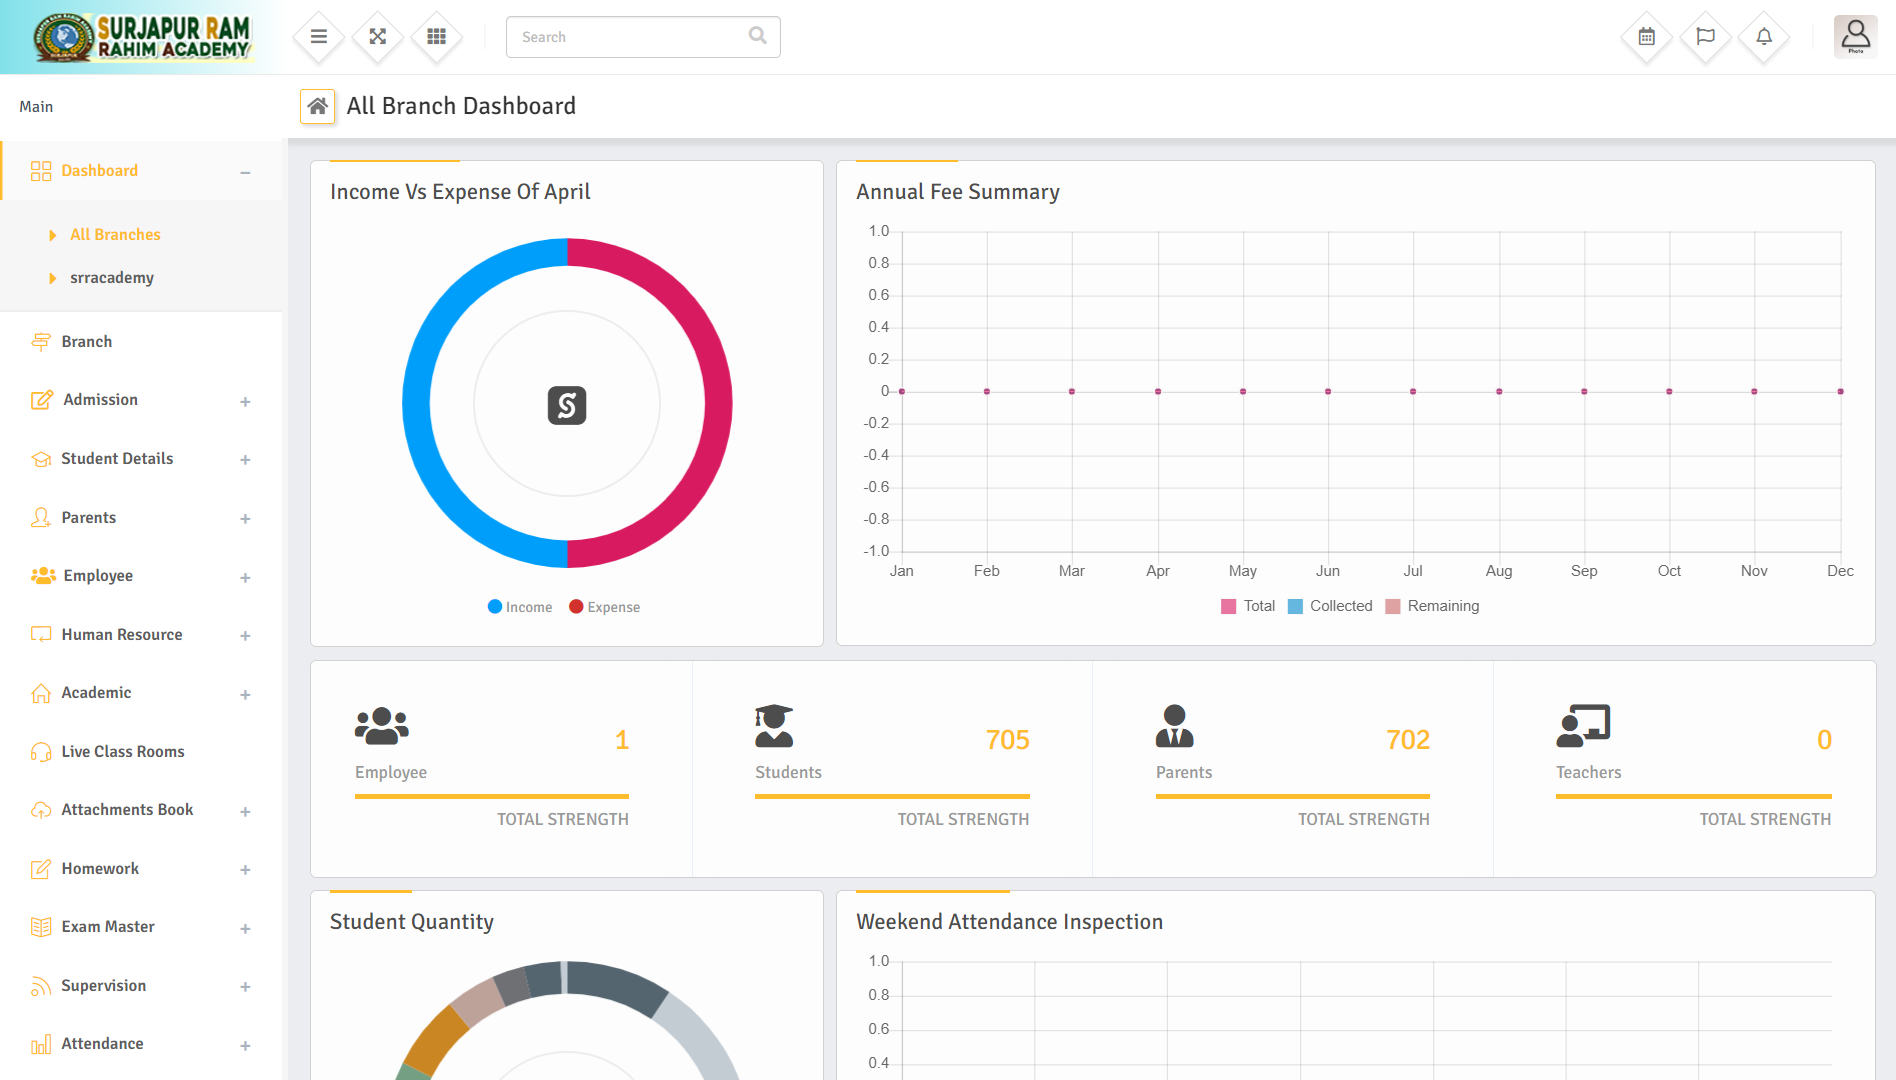Open the Attendance menu label

point(102,1044)
